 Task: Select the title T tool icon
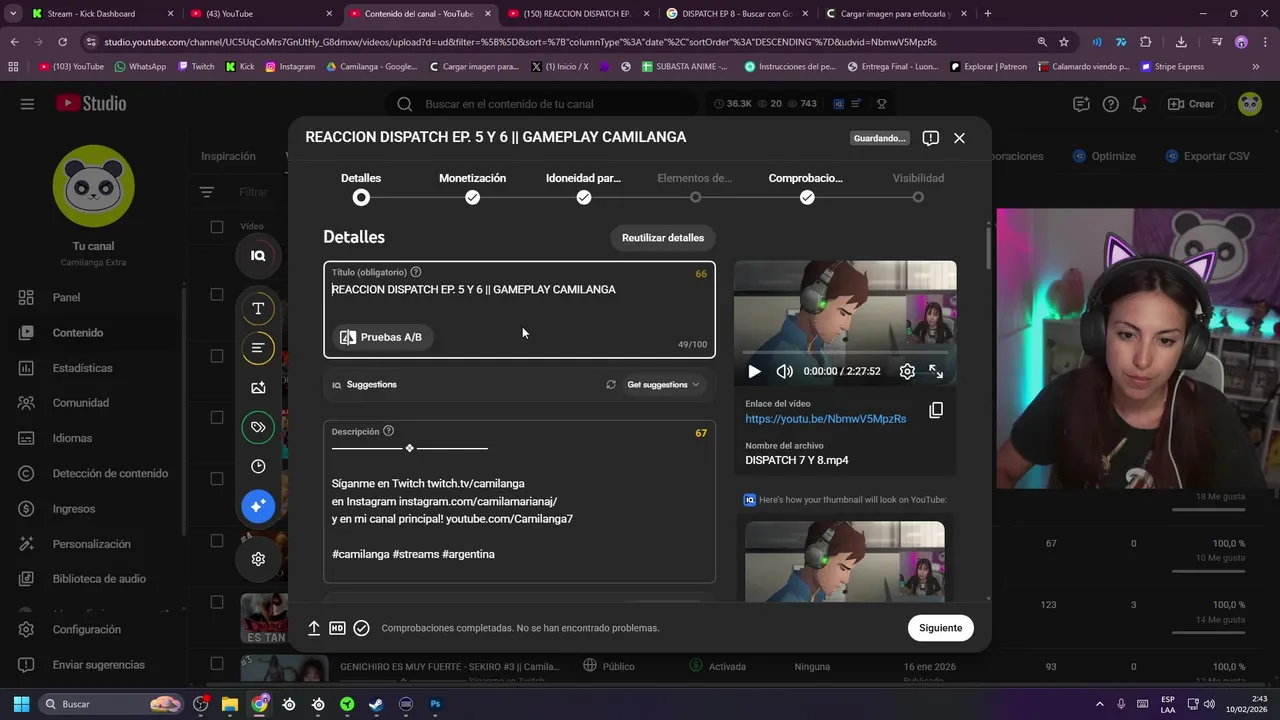258,308
